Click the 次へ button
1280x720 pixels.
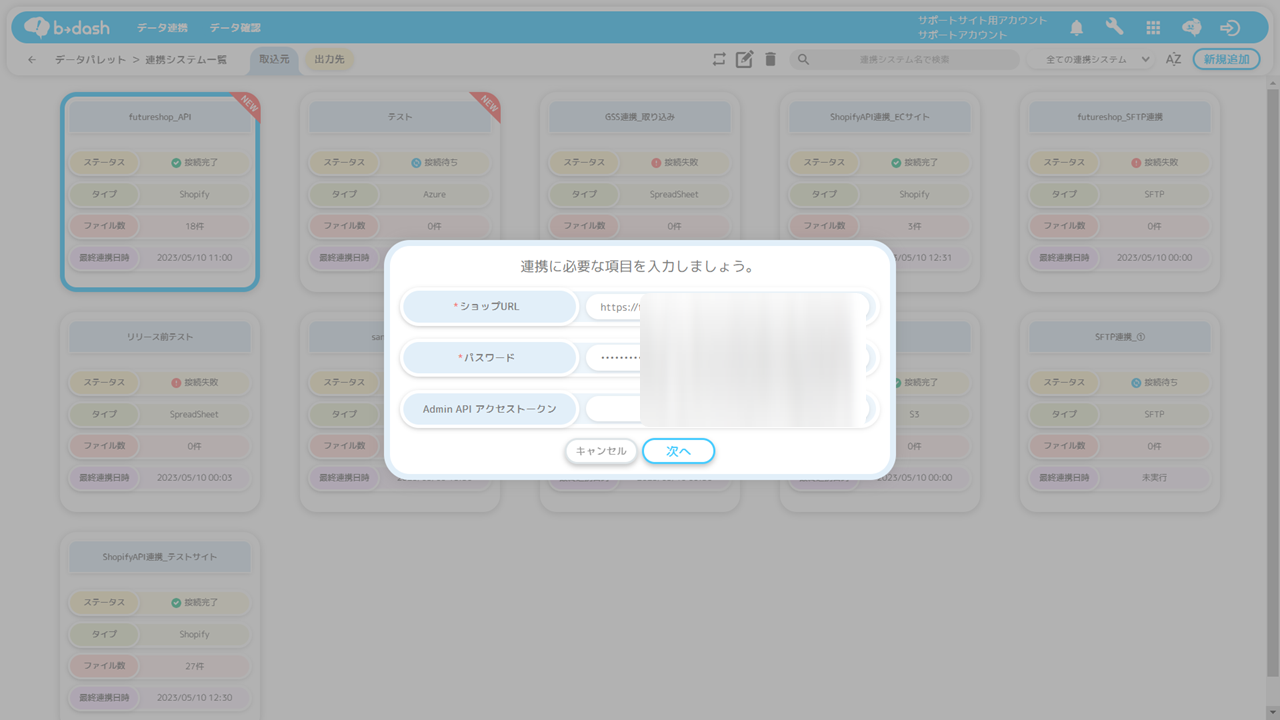[x=679, y=451]
